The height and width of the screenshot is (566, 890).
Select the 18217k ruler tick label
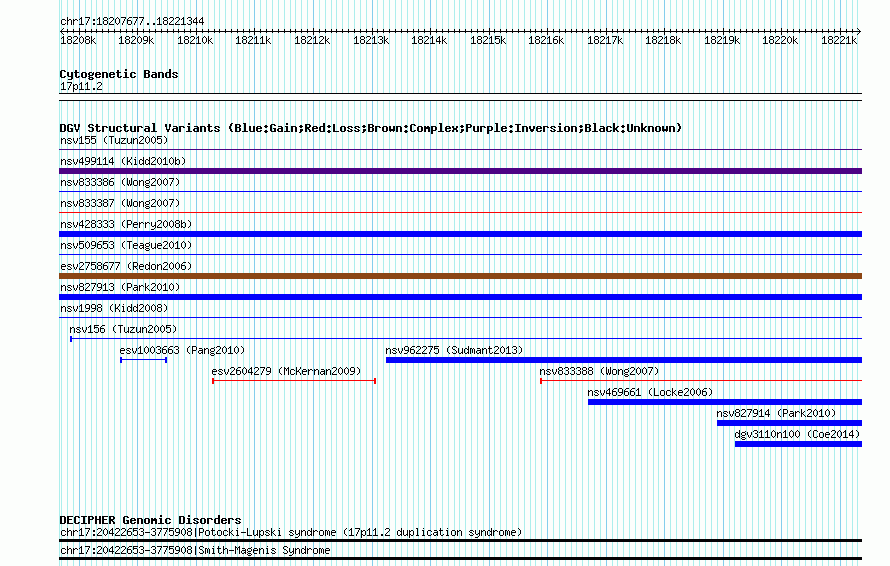605,40
